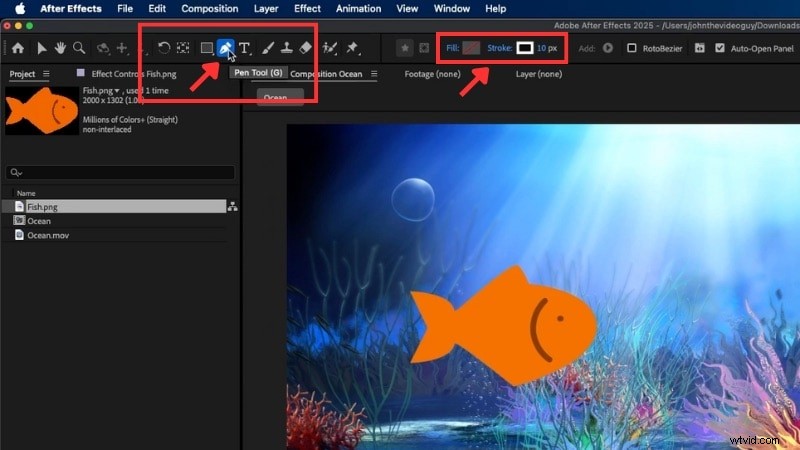This screenshot has height=450, width=800.
Task: Select the Type text tool
Action: point(245,48)
